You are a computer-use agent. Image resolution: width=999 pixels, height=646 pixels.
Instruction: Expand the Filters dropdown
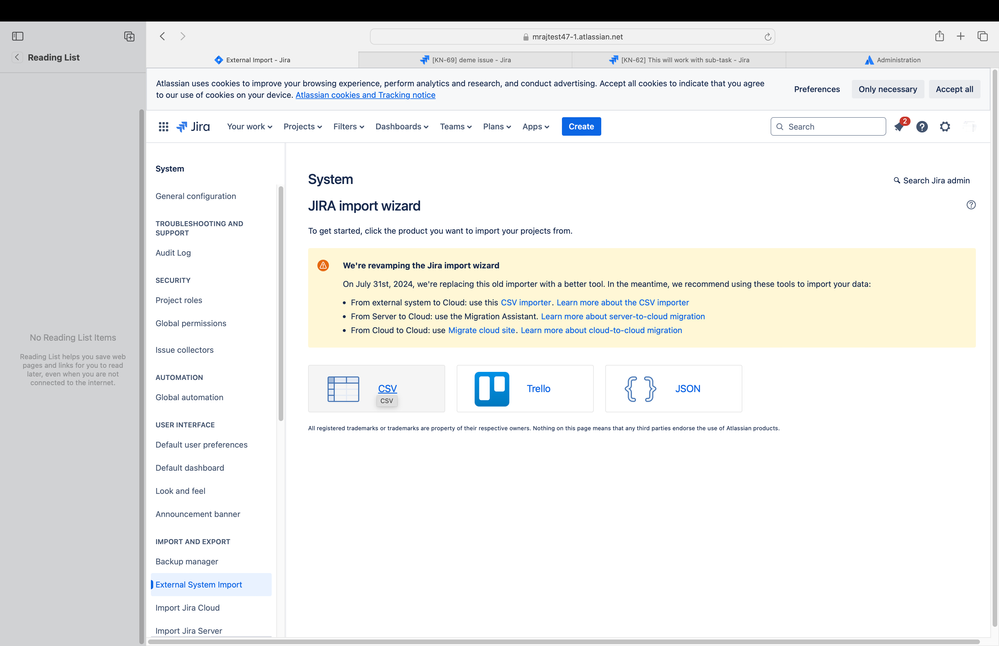[349, 127]
